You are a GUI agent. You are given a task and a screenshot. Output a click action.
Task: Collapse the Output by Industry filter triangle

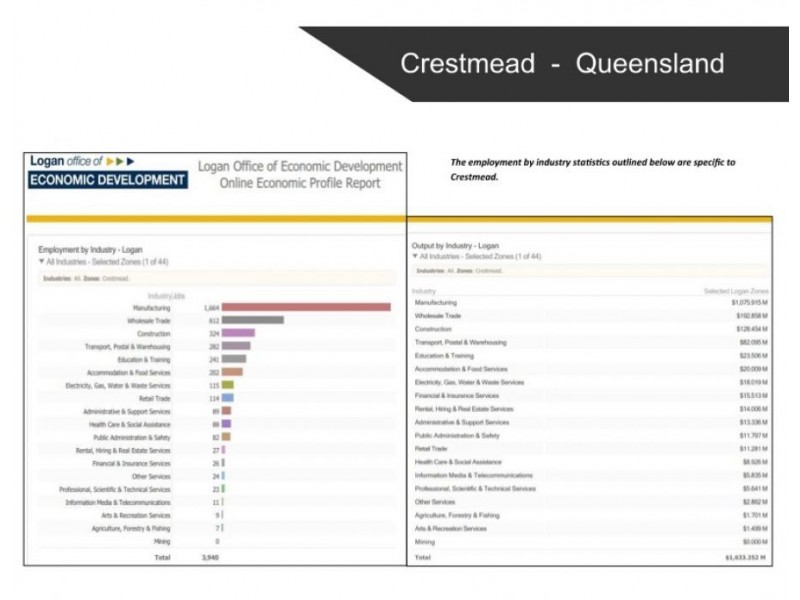click(x=416, y=257)
